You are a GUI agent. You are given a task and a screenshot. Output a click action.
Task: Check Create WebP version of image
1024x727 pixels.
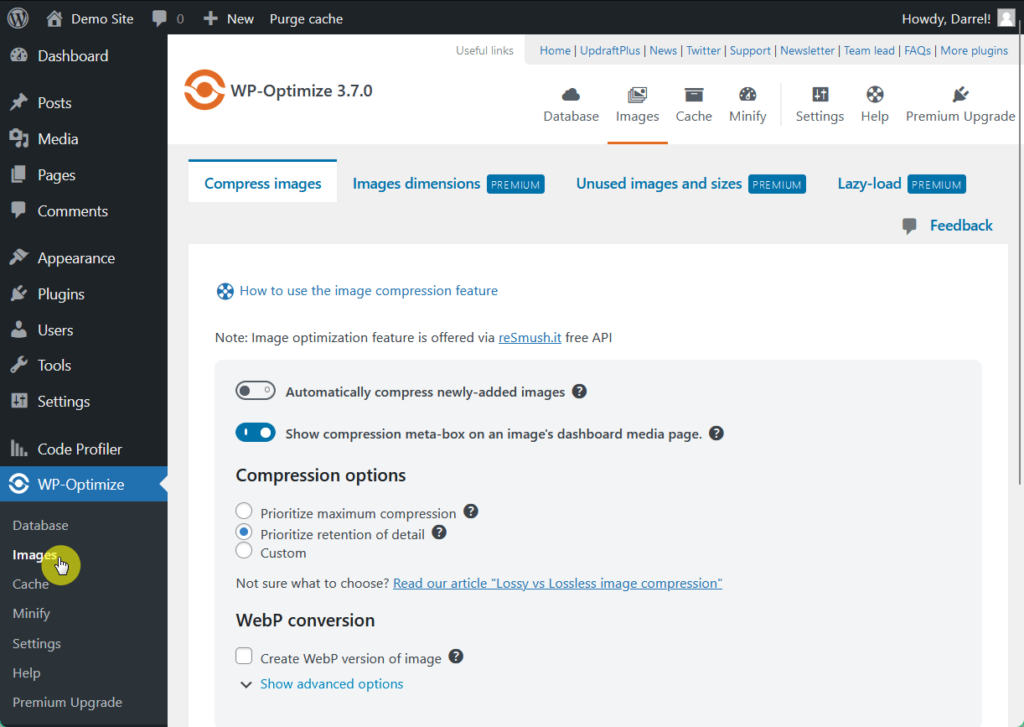point(244,656)
